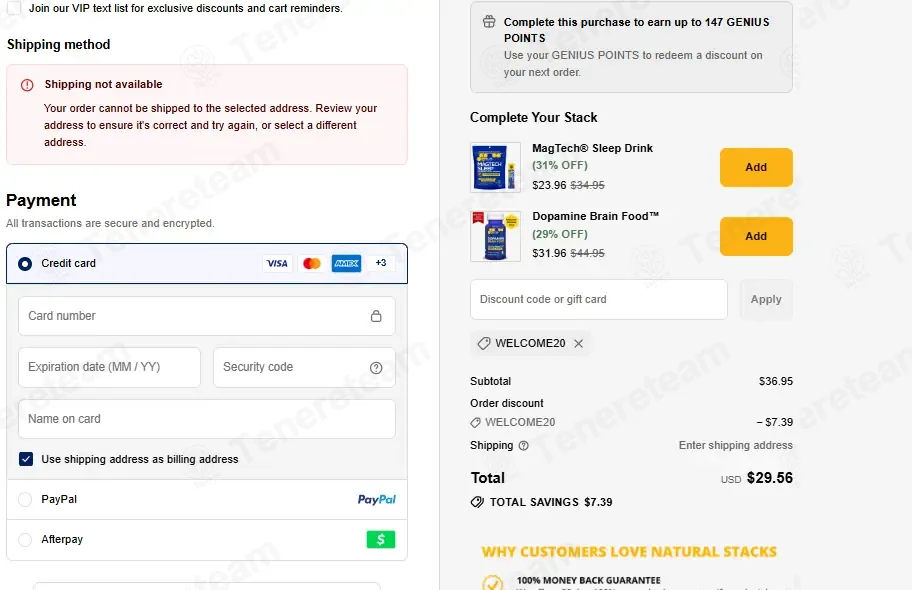Image resolution: width=912 pixels, height=590 pixels.
Task: Focus the Name on card field
Action: [x=207, y=419]
